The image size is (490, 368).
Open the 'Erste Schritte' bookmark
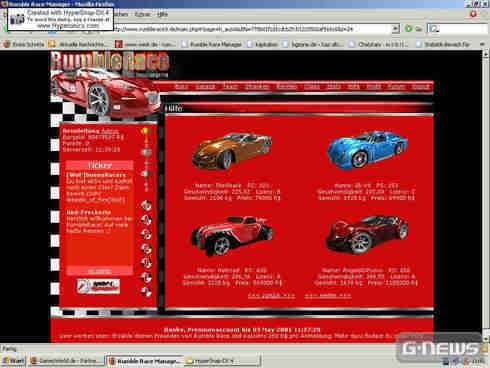click(24, 44)
